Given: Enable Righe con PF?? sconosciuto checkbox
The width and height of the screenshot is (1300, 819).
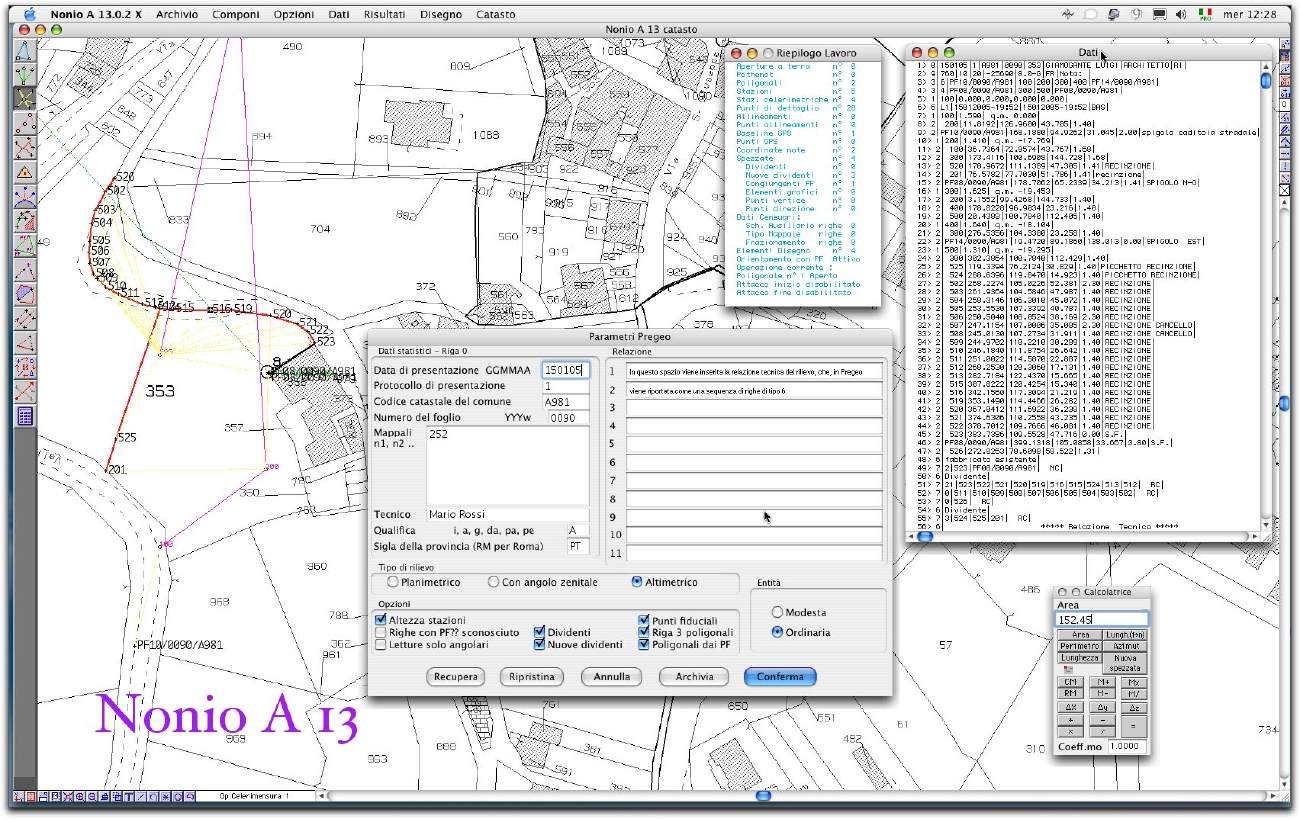Looking at the screenshot, I should (381, 633).
